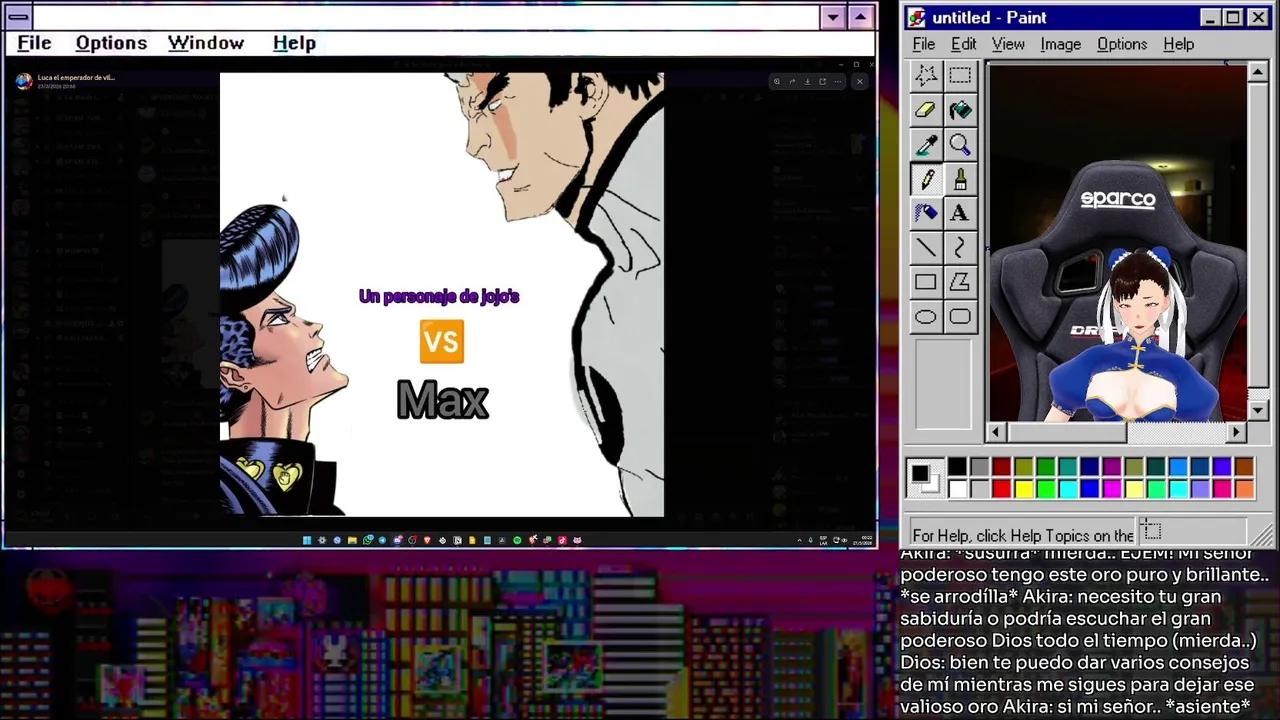Open the control-menu box of left window
The height and width of the screenshot is (720, 1280).
pos(18,17)
